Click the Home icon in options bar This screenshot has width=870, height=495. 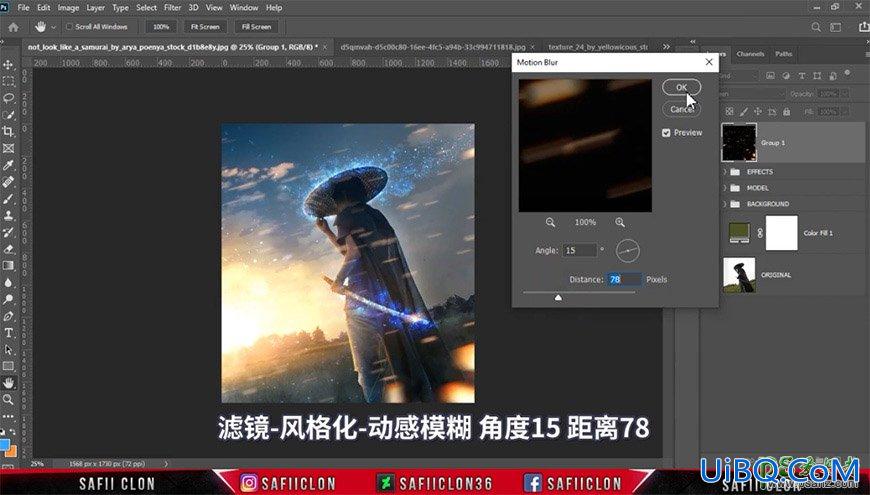click(13, 27)
